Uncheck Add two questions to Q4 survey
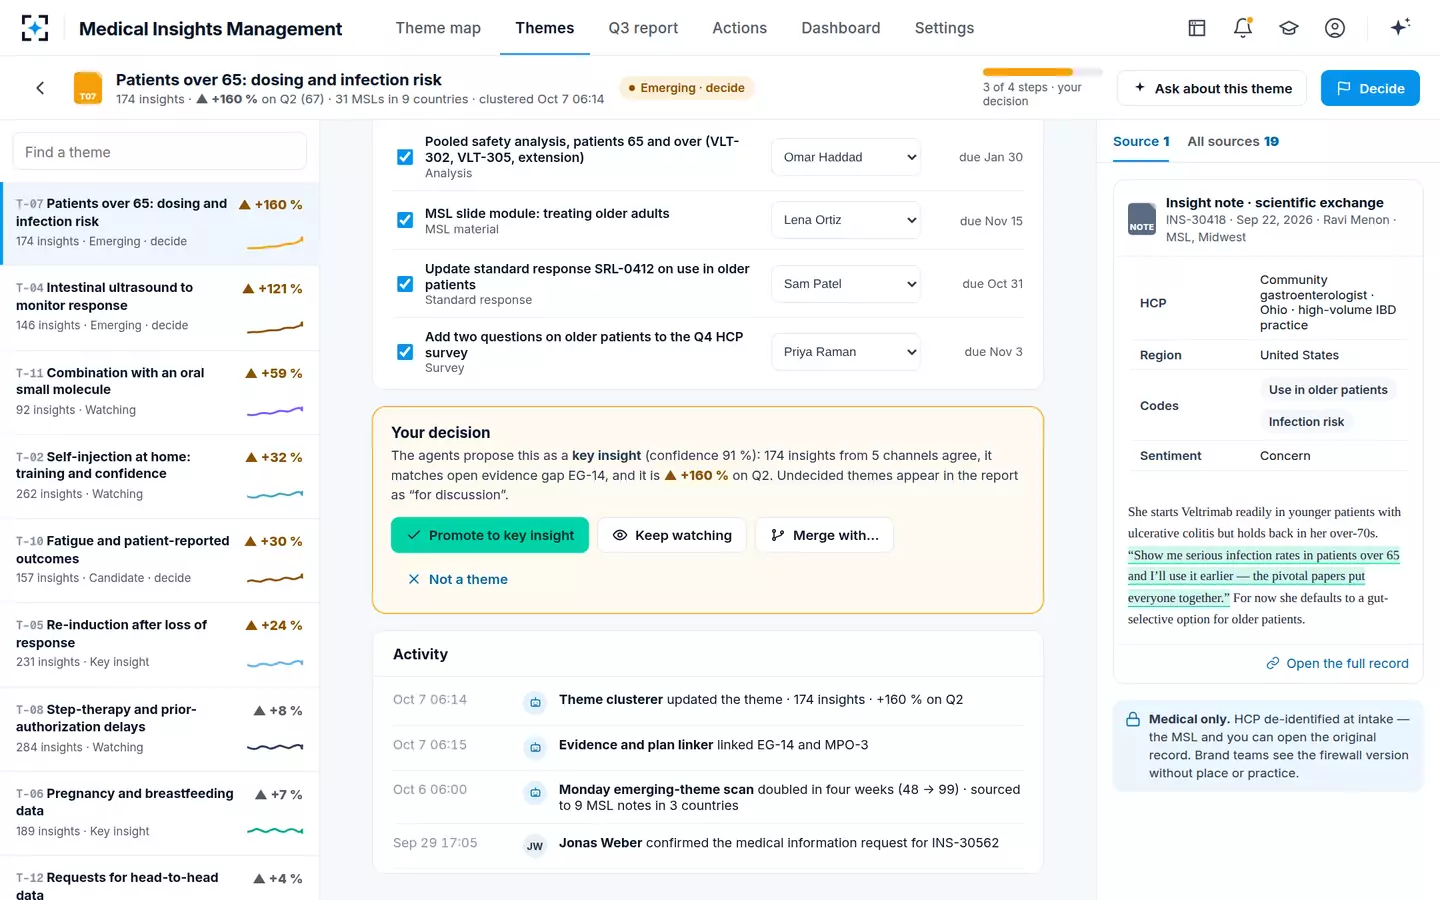Image resolution: width=1440 pixels, height=900 pixels. coord(405,352)
